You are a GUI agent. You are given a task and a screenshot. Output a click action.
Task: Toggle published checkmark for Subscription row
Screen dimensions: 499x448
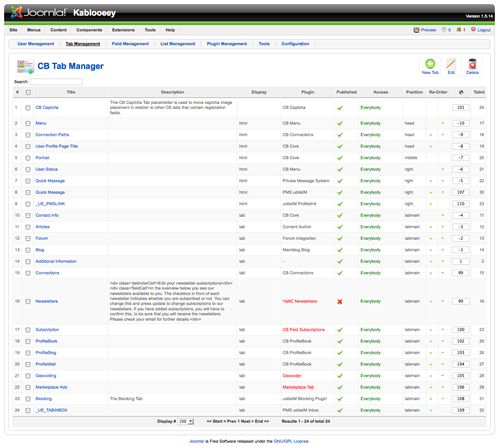pos(340,330)
